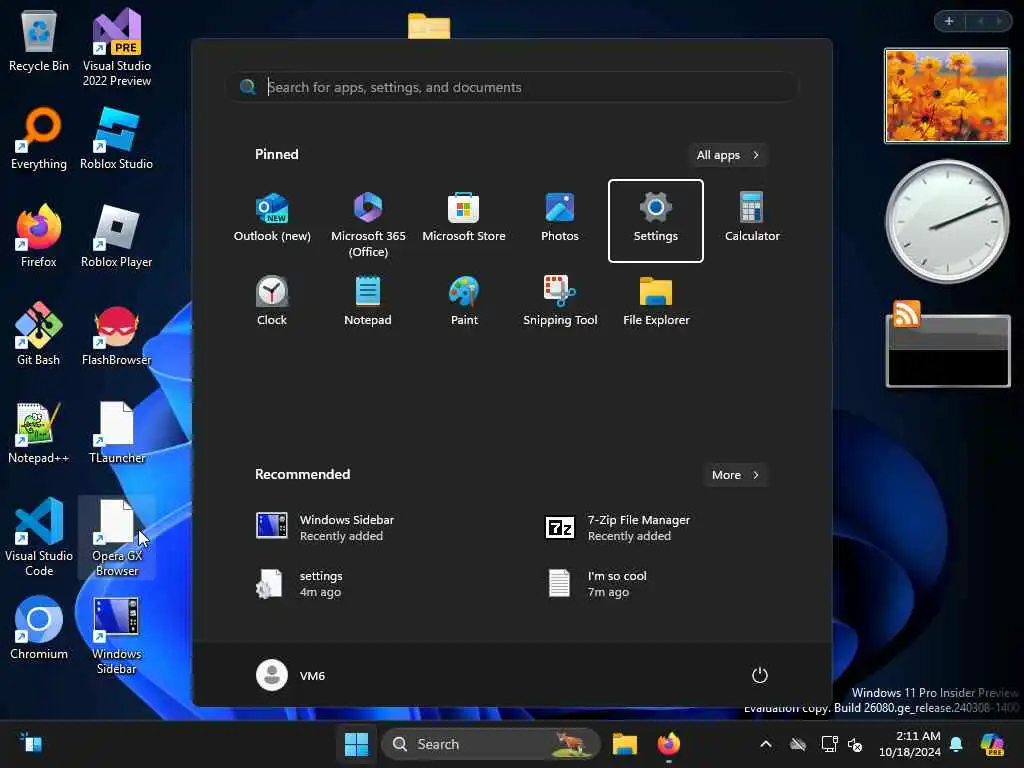The width and height of the screenshot is (1024, 768).
Task: Open the Photos pinned app
Action: point(560,219)
